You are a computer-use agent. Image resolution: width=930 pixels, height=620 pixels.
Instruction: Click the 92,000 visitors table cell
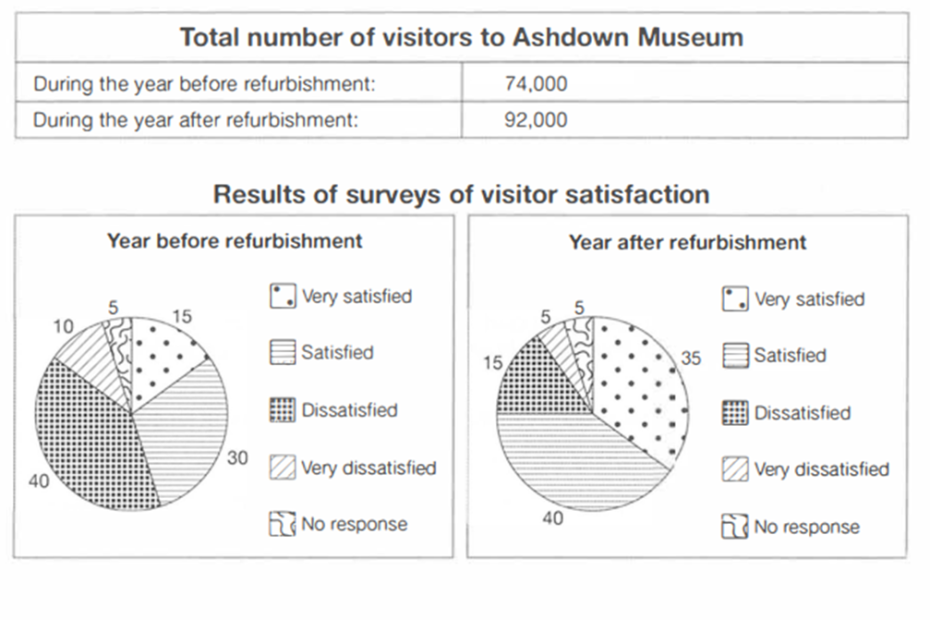pyautogui.click(x=536, y=120)
